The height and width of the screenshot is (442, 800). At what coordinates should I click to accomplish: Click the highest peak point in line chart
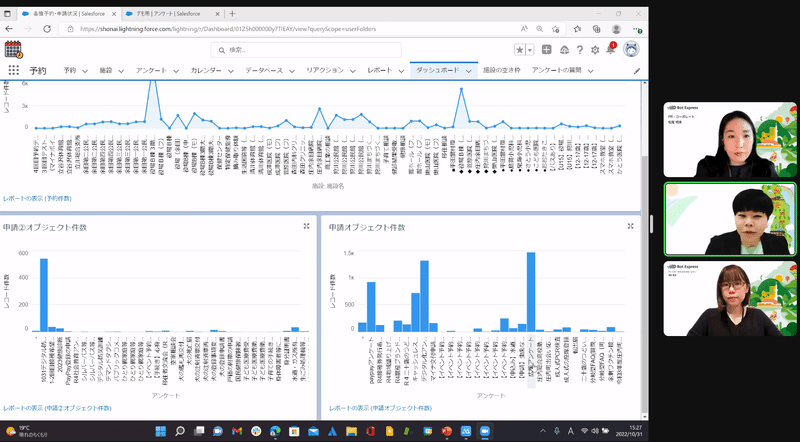click(x=152, y=82)
